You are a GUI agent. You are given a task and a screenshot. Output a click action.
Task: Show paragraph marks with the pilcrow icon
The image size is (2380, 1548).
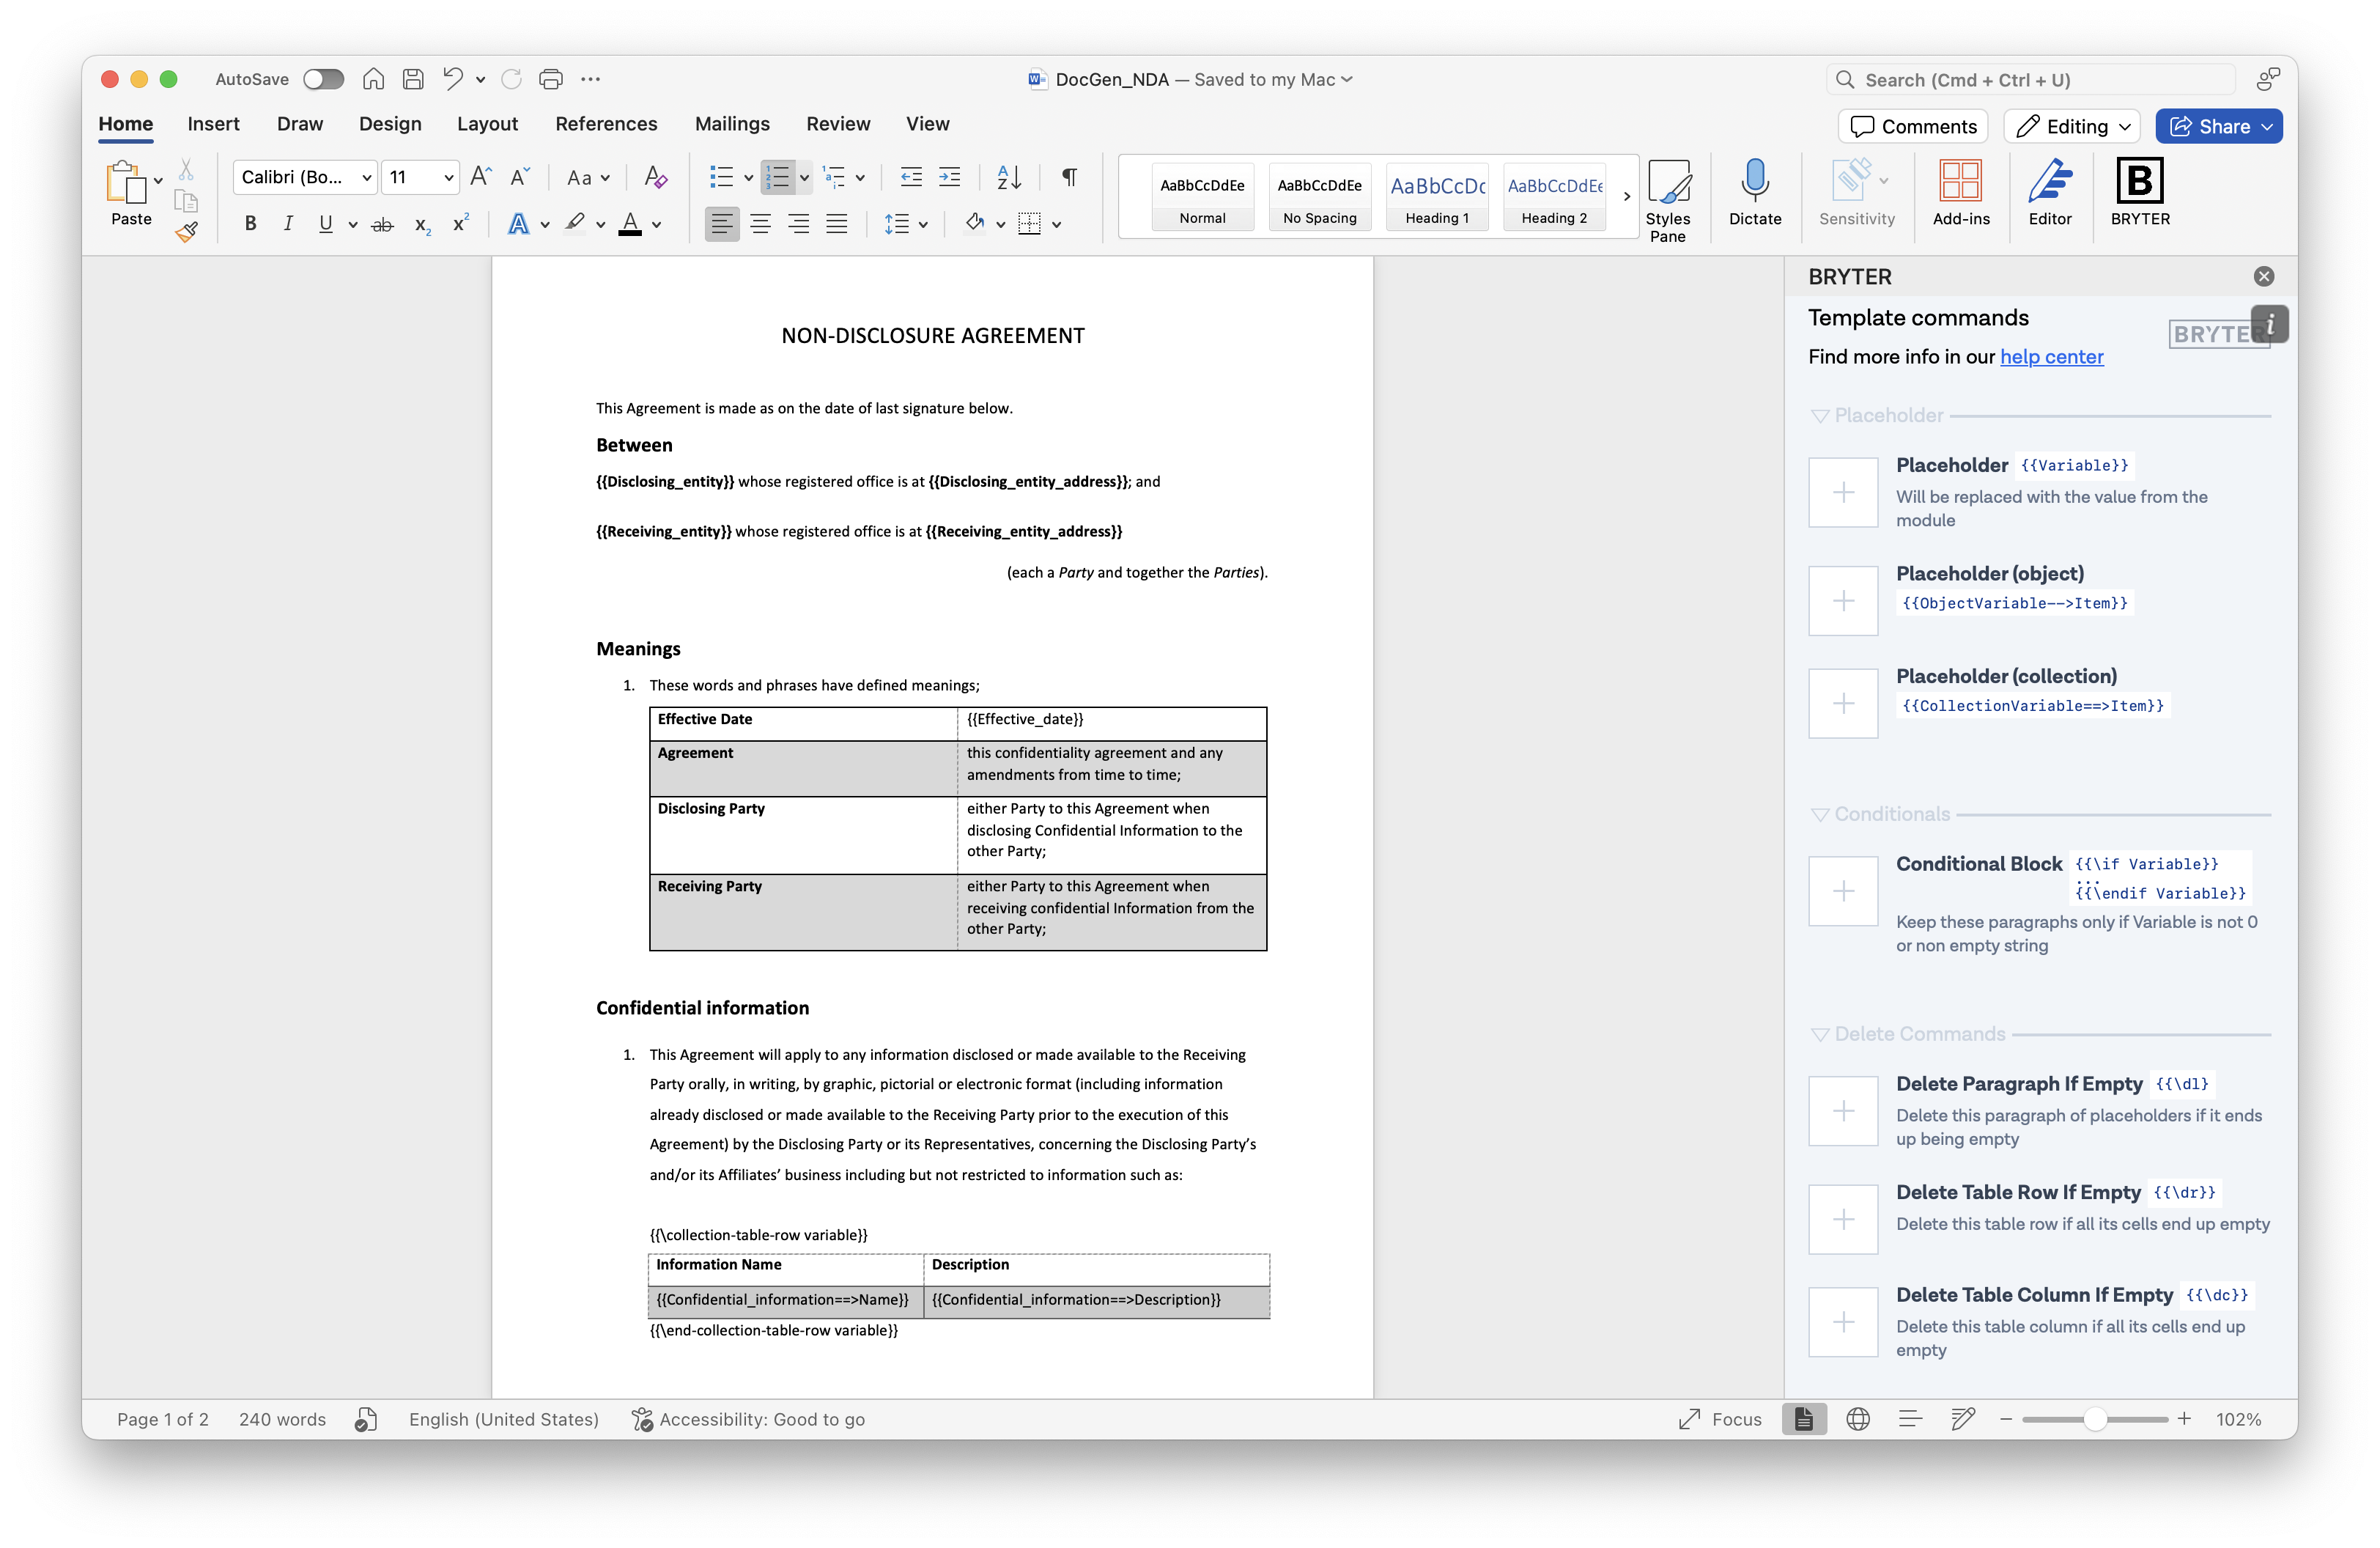(1069, 177)
